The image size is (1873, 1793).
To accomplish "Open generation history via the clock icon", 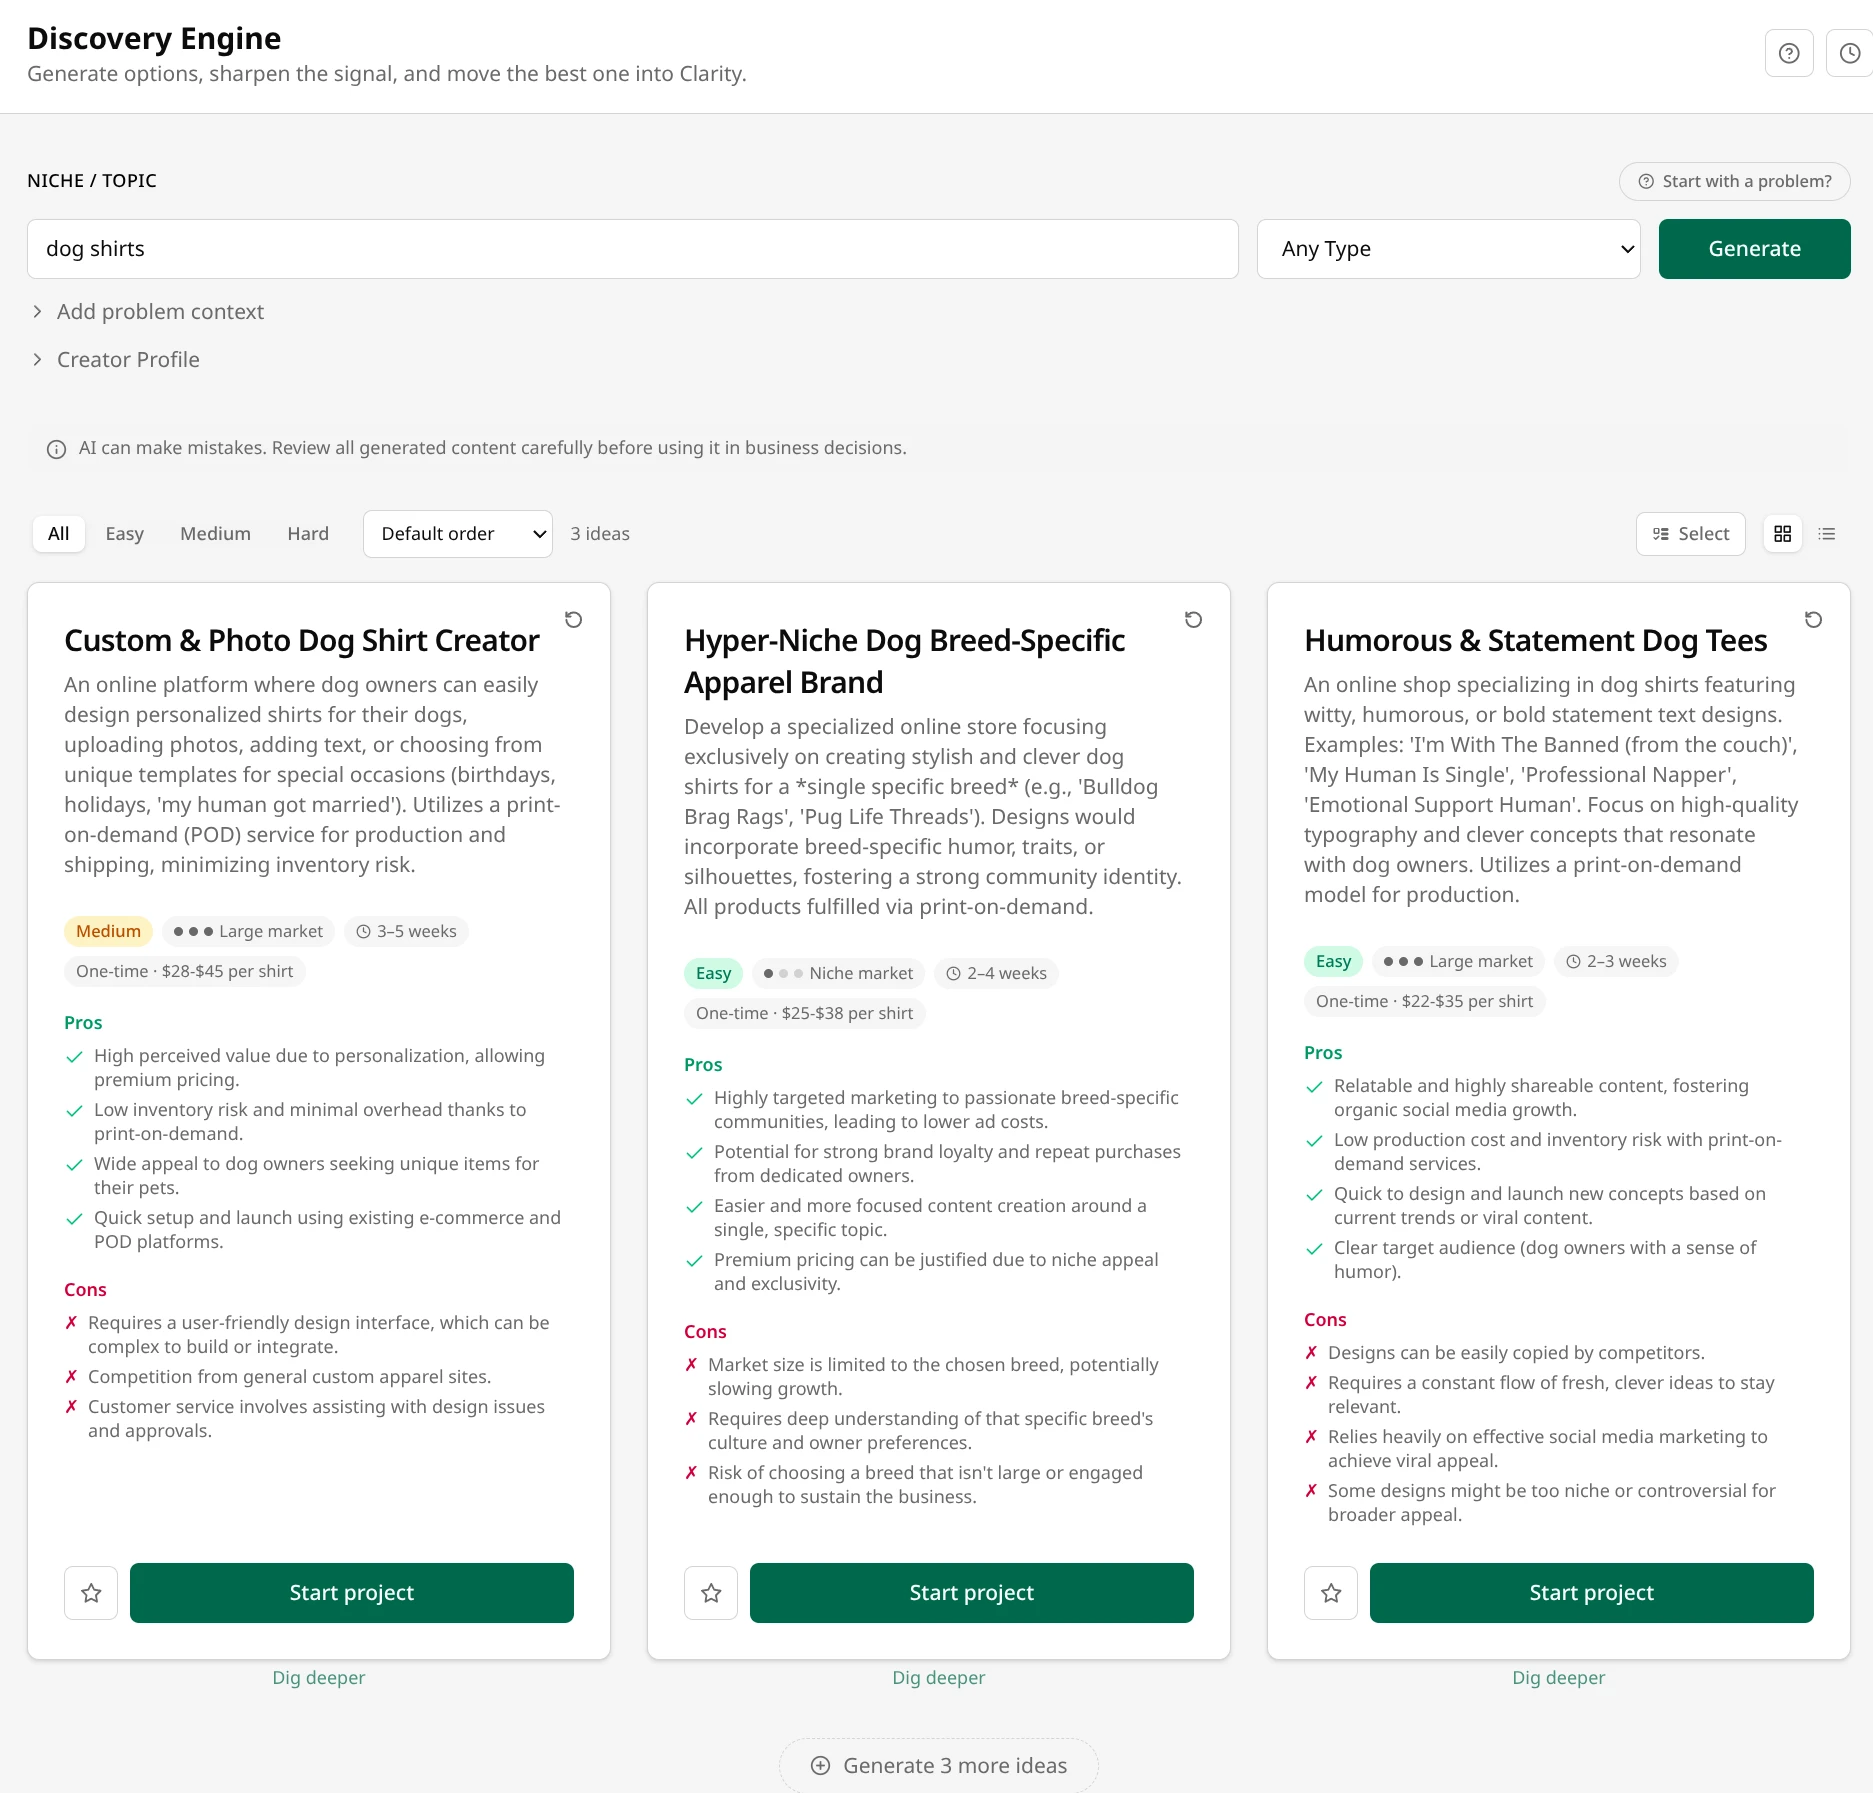I will pos(1849,53).
